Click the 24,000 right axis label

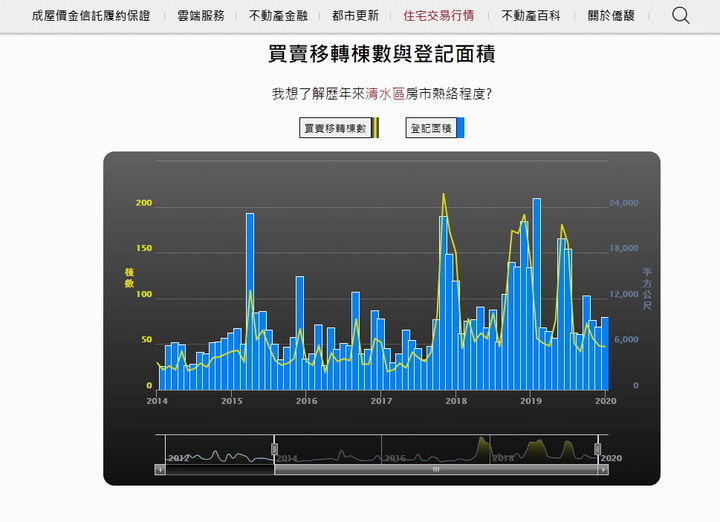pyautogui.click(x=624, y=203)
